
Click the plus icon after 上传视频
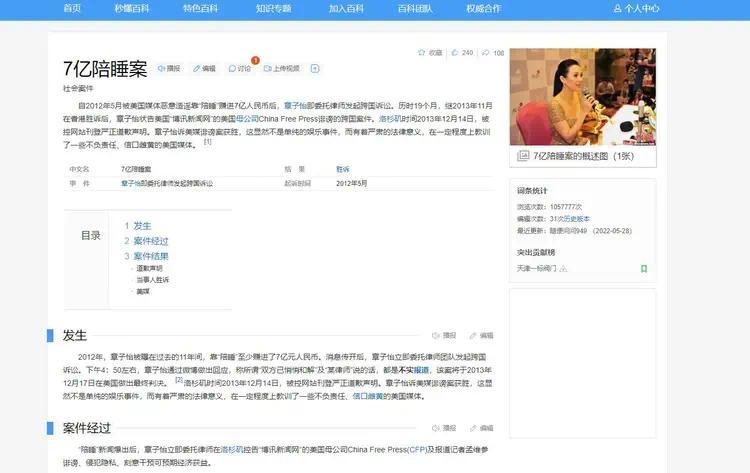click(x=315, y=69)
